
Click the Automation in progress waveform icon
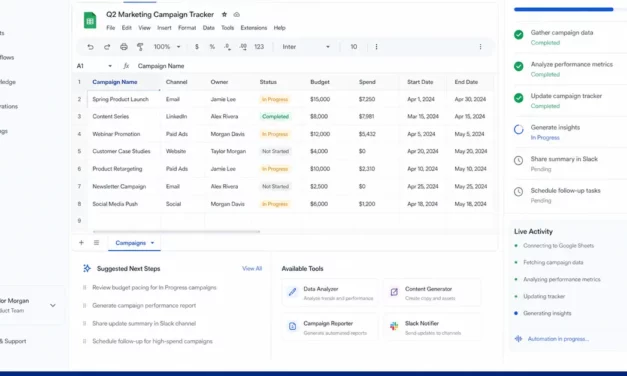click(x=519, y=339)
